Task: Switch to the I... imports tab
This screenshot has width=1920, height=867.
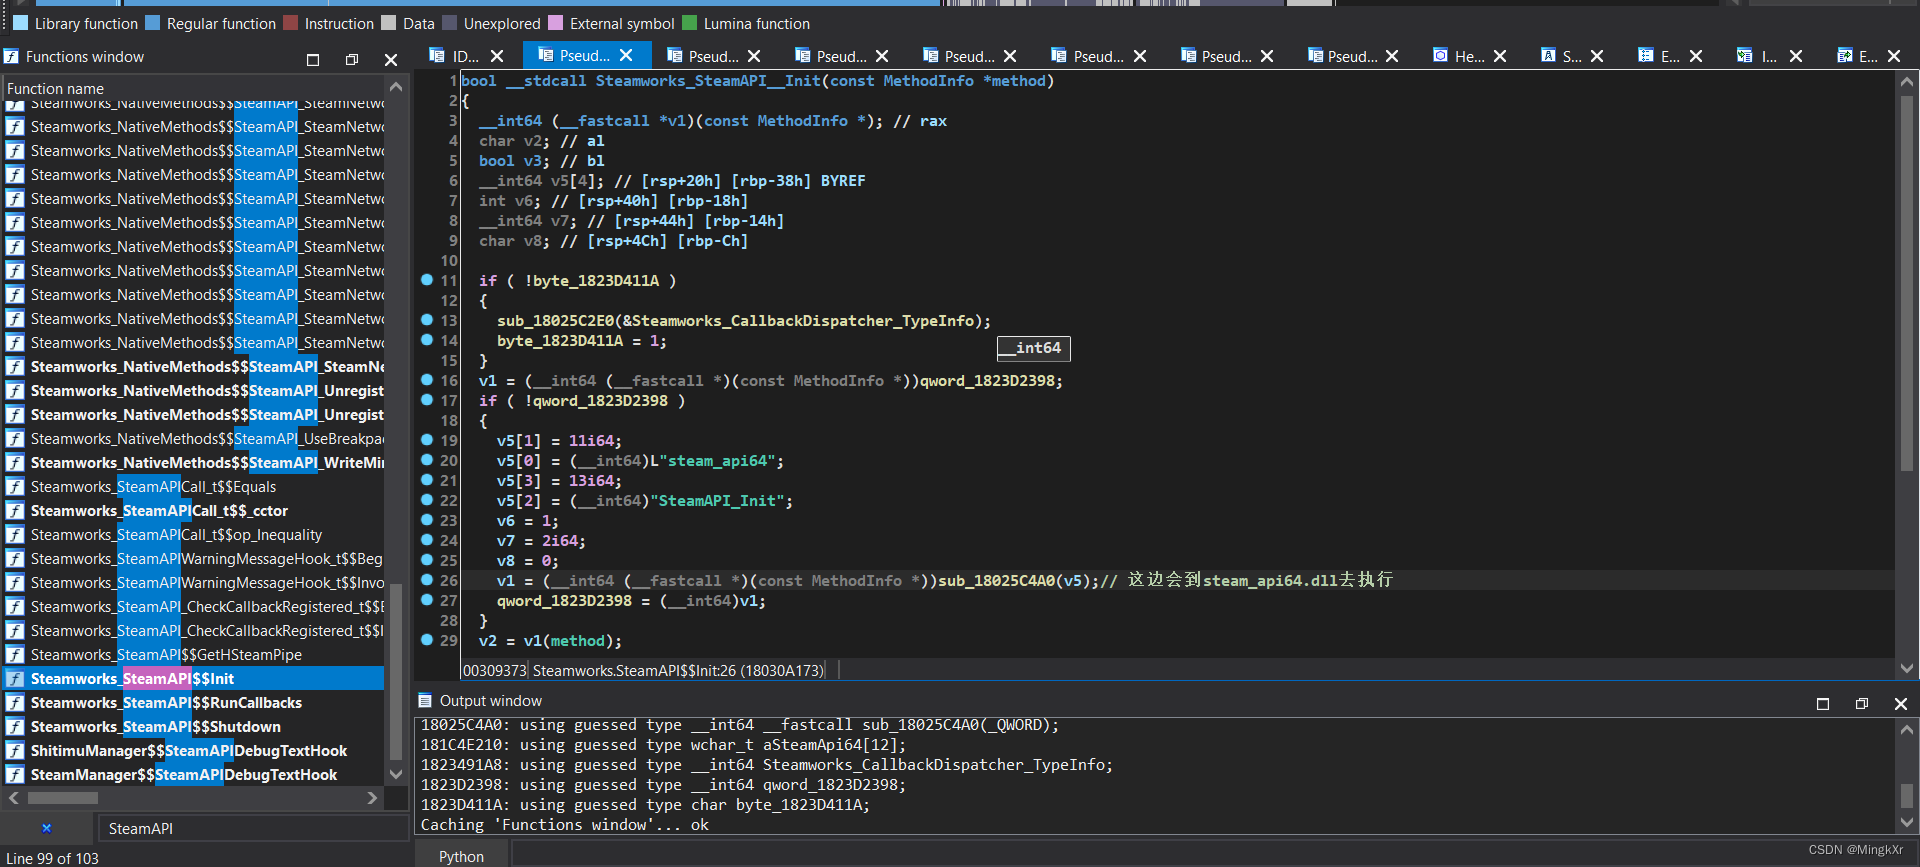Action: 1768,56
